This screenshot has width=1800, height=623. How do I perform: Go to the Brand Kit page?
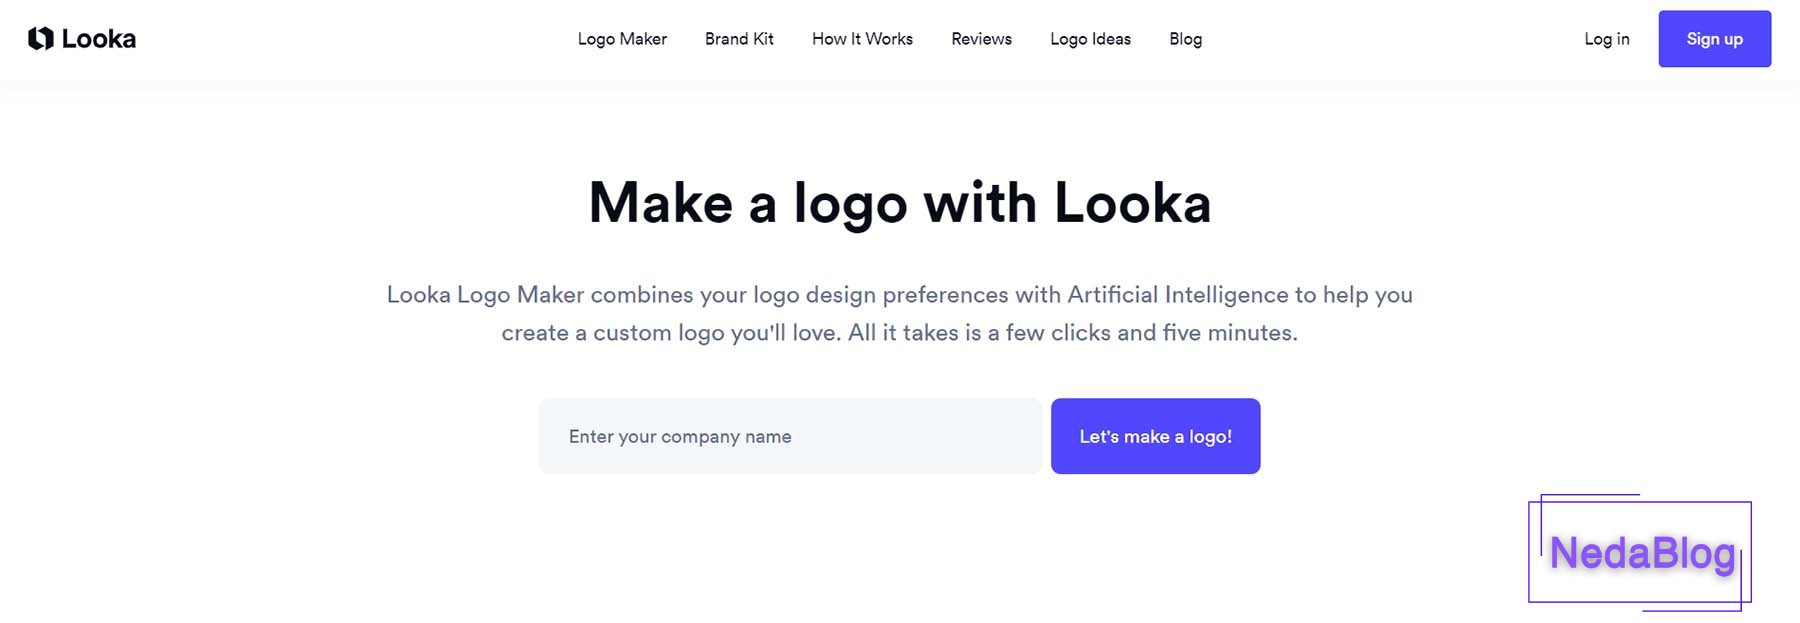pyautogui.click(x=739, y=39)
